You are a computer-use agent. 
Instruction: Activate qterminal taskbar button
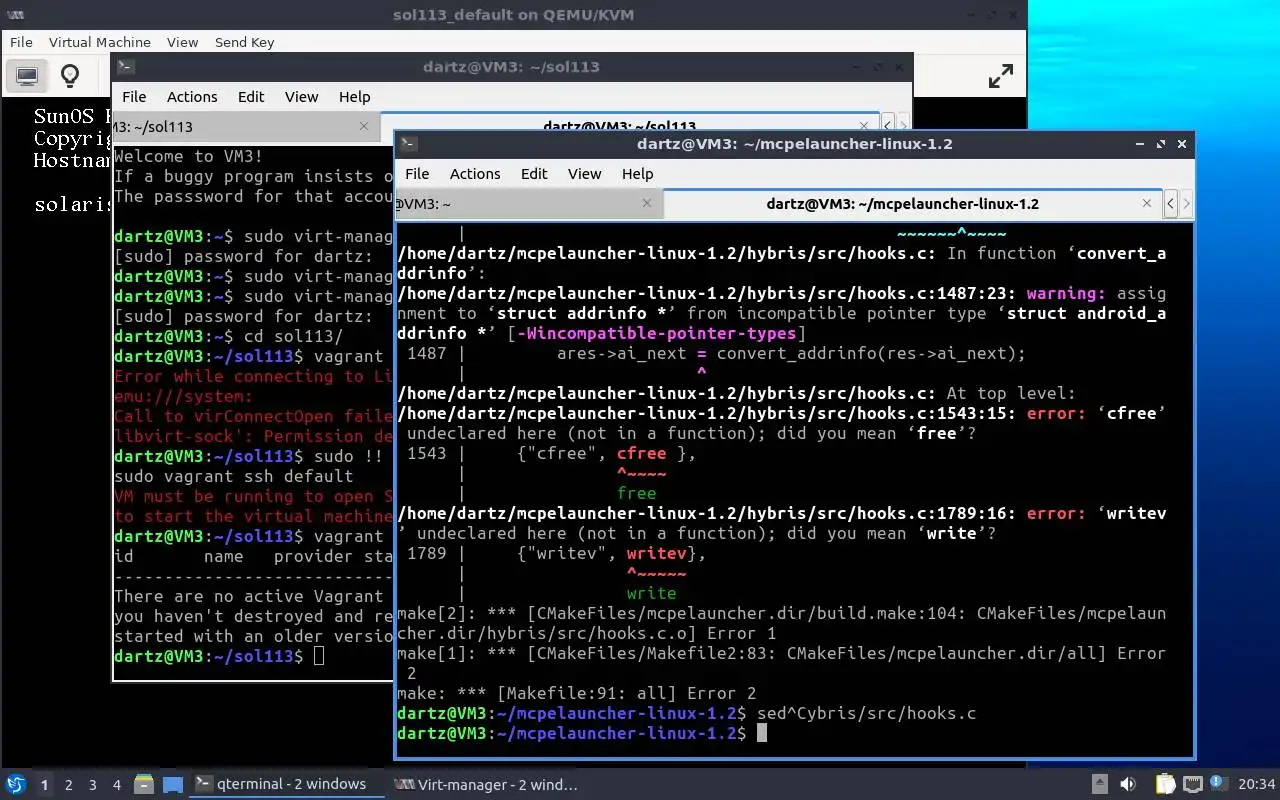(x=288, y=784)
